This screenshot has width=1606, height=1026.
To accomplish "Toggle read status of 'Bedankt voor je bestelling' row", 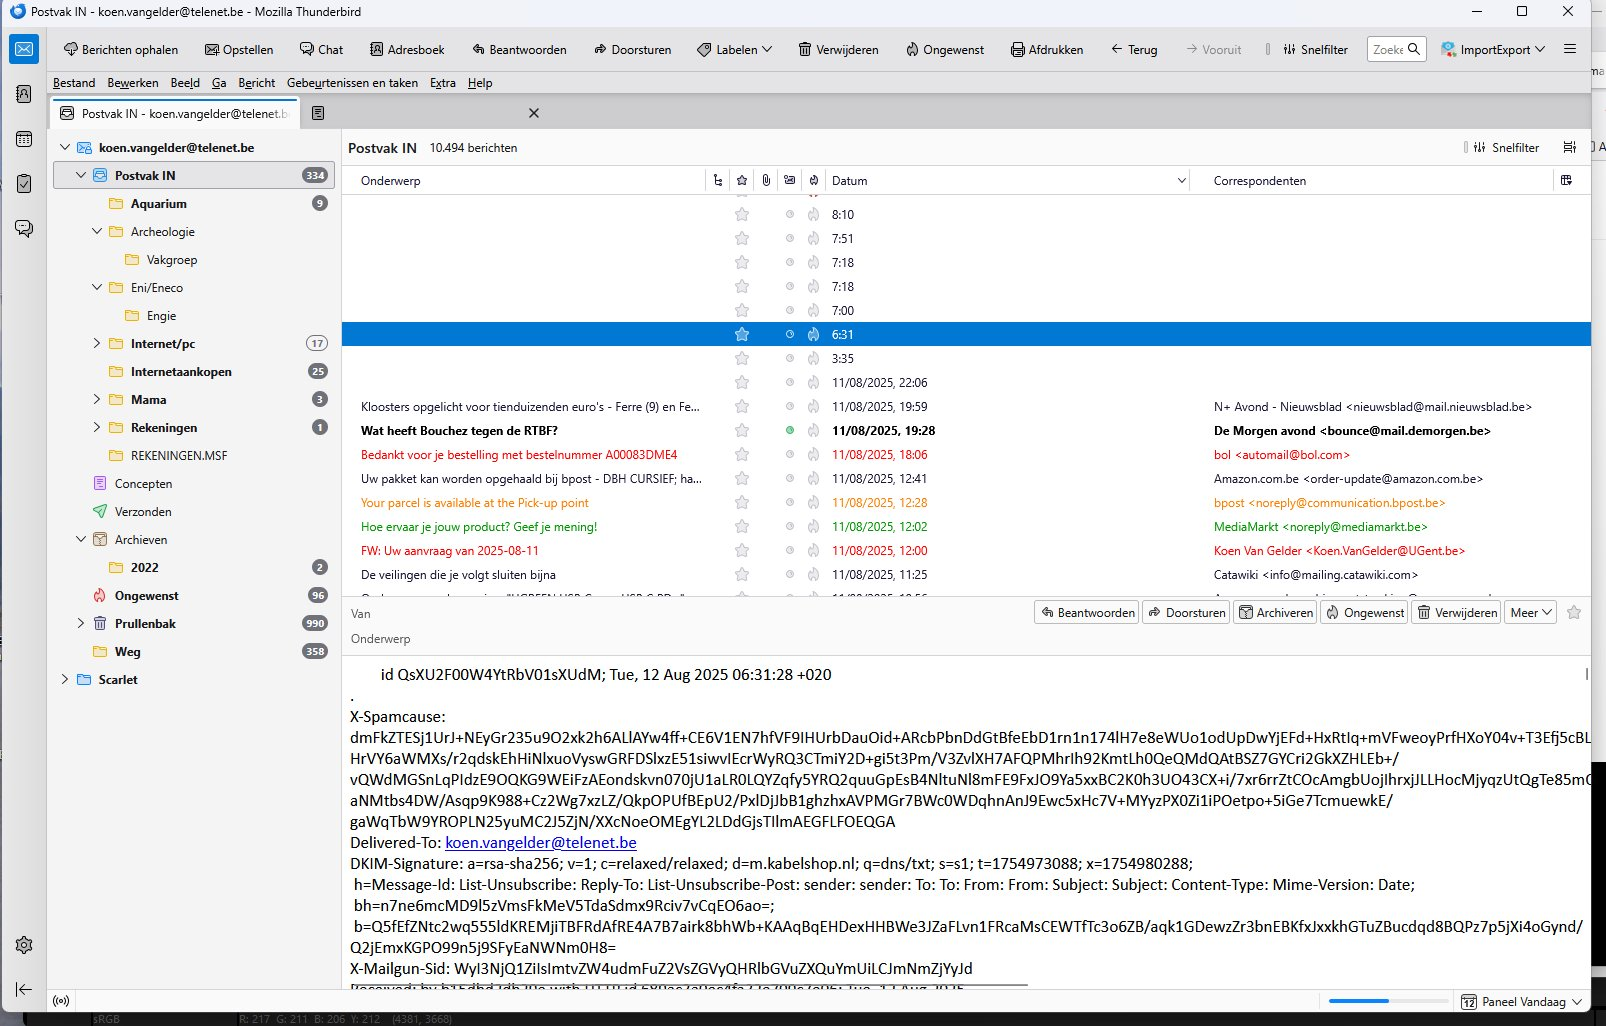I will click(790, 455).
